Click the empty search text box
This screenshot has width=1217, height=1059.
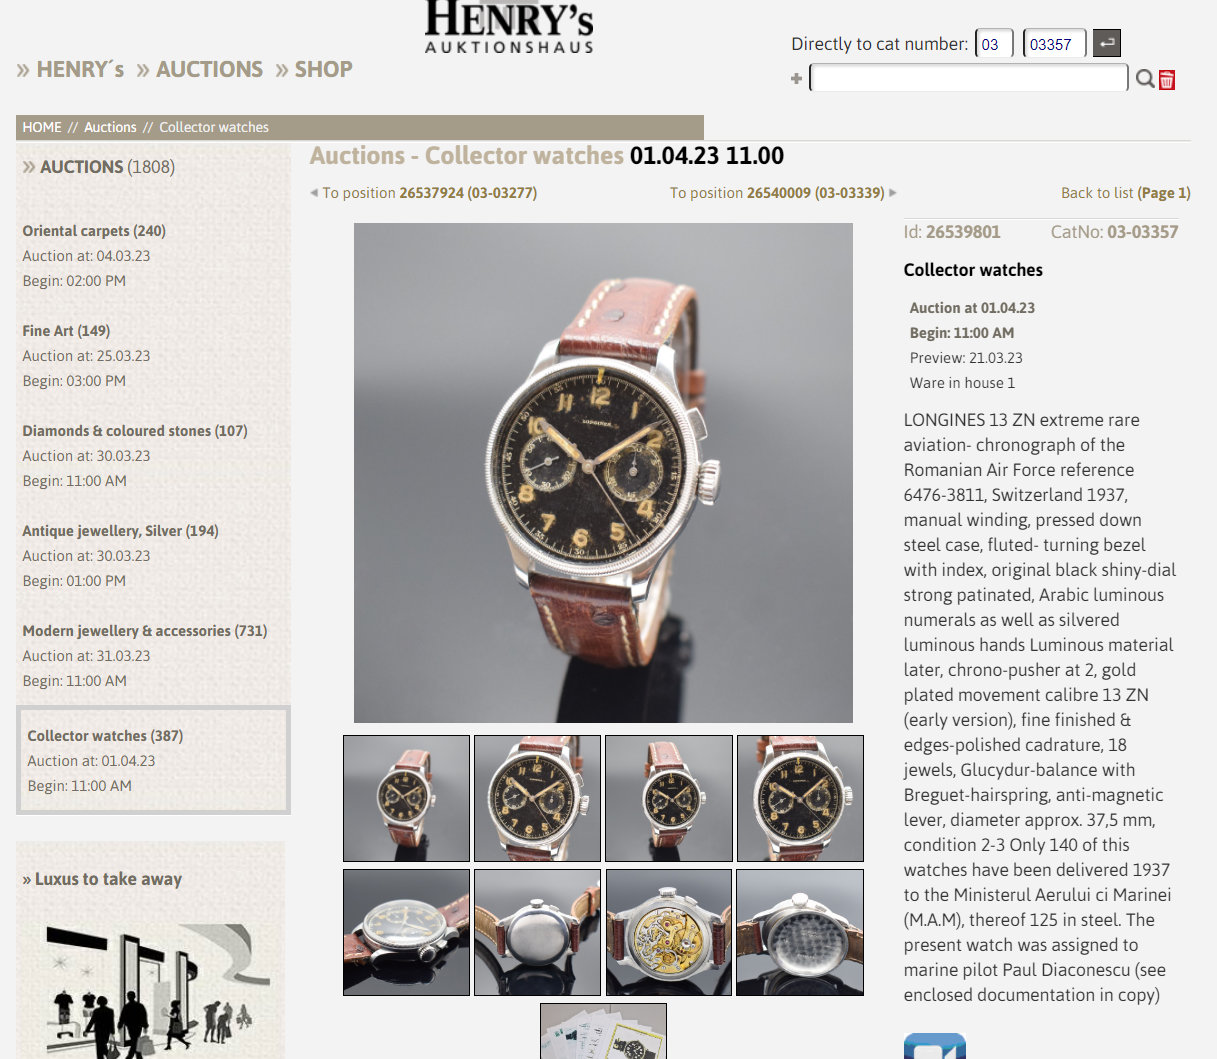click(969, 78)
